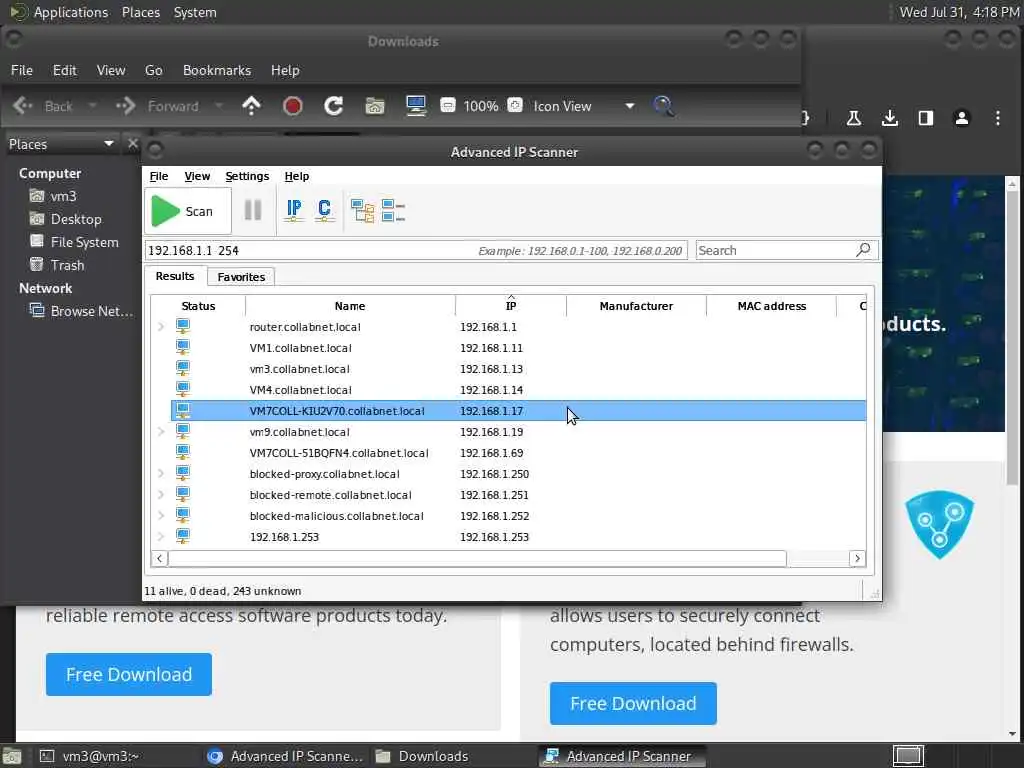The height and width of the screenshot is (768, 1024).
Task: Click the Reload icon in Downloads toolbar
Action: (x=334, y=106)
